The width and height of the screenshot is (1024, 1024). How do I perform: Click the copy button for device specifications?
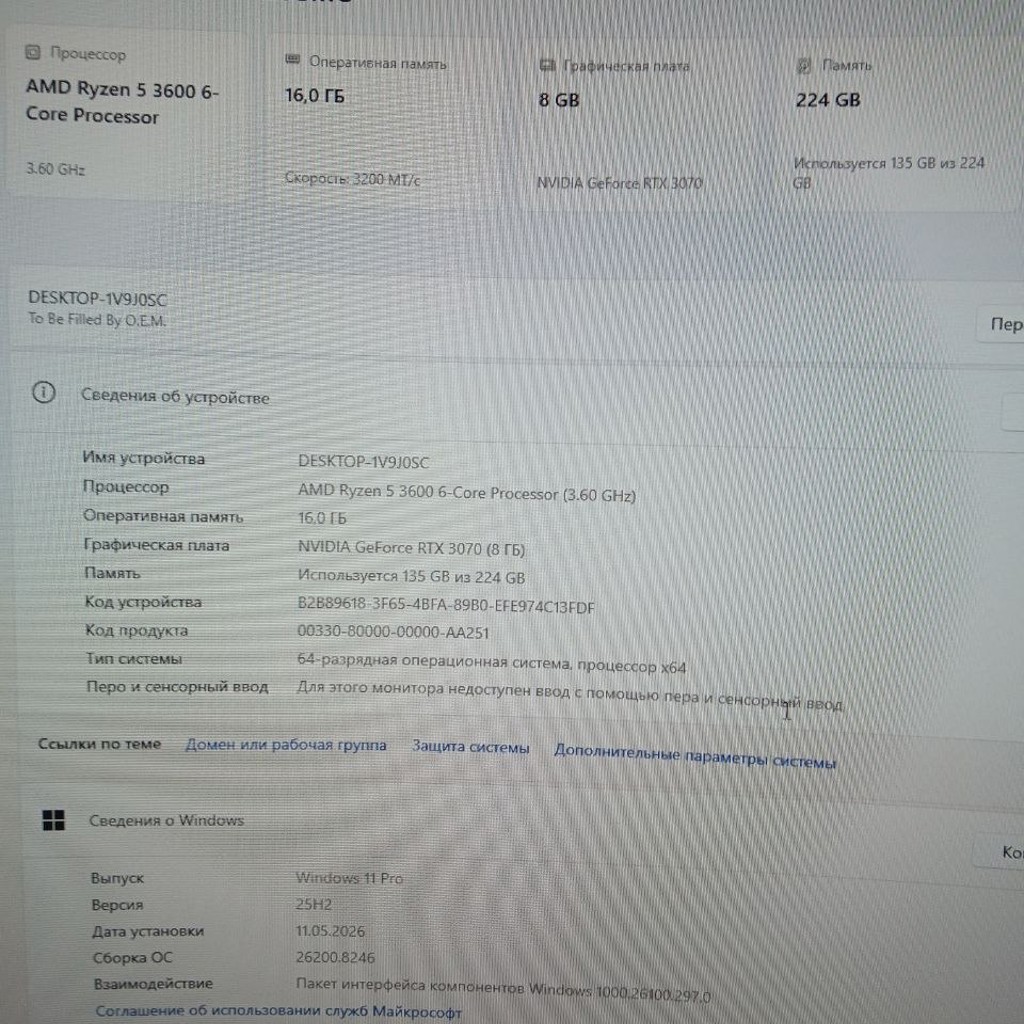[x=1014, y=411]
